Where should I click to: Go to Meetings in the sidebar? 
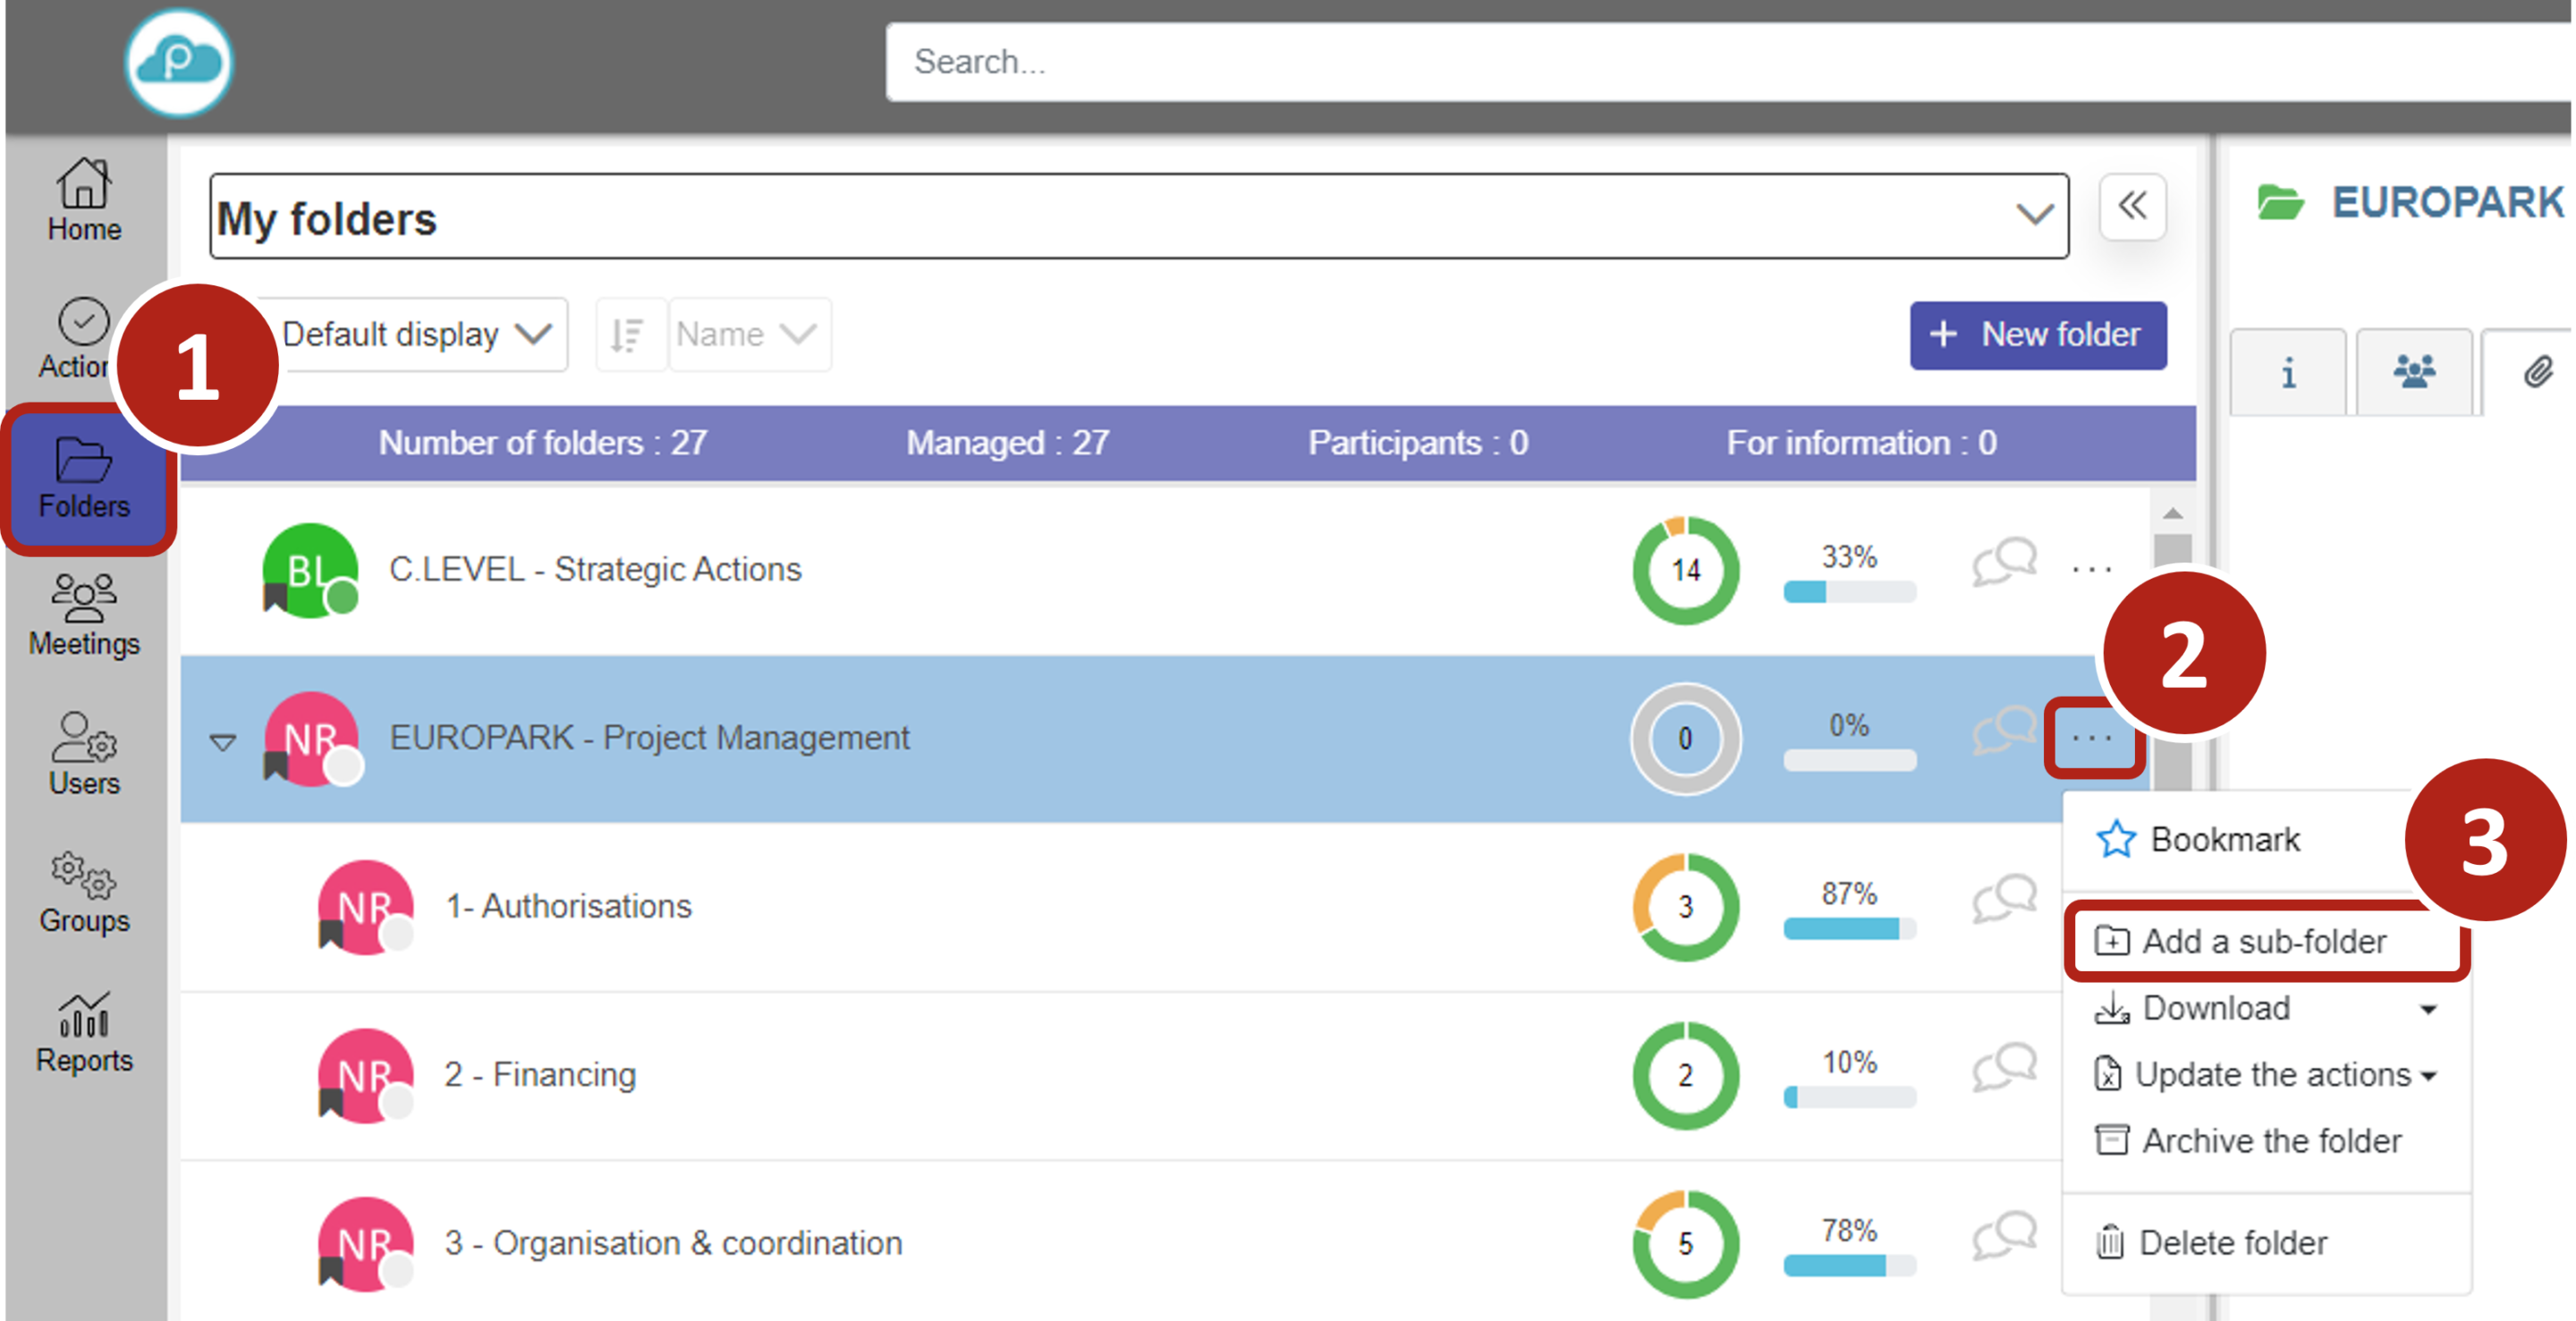pyautogui.click(x=84, y=615)
